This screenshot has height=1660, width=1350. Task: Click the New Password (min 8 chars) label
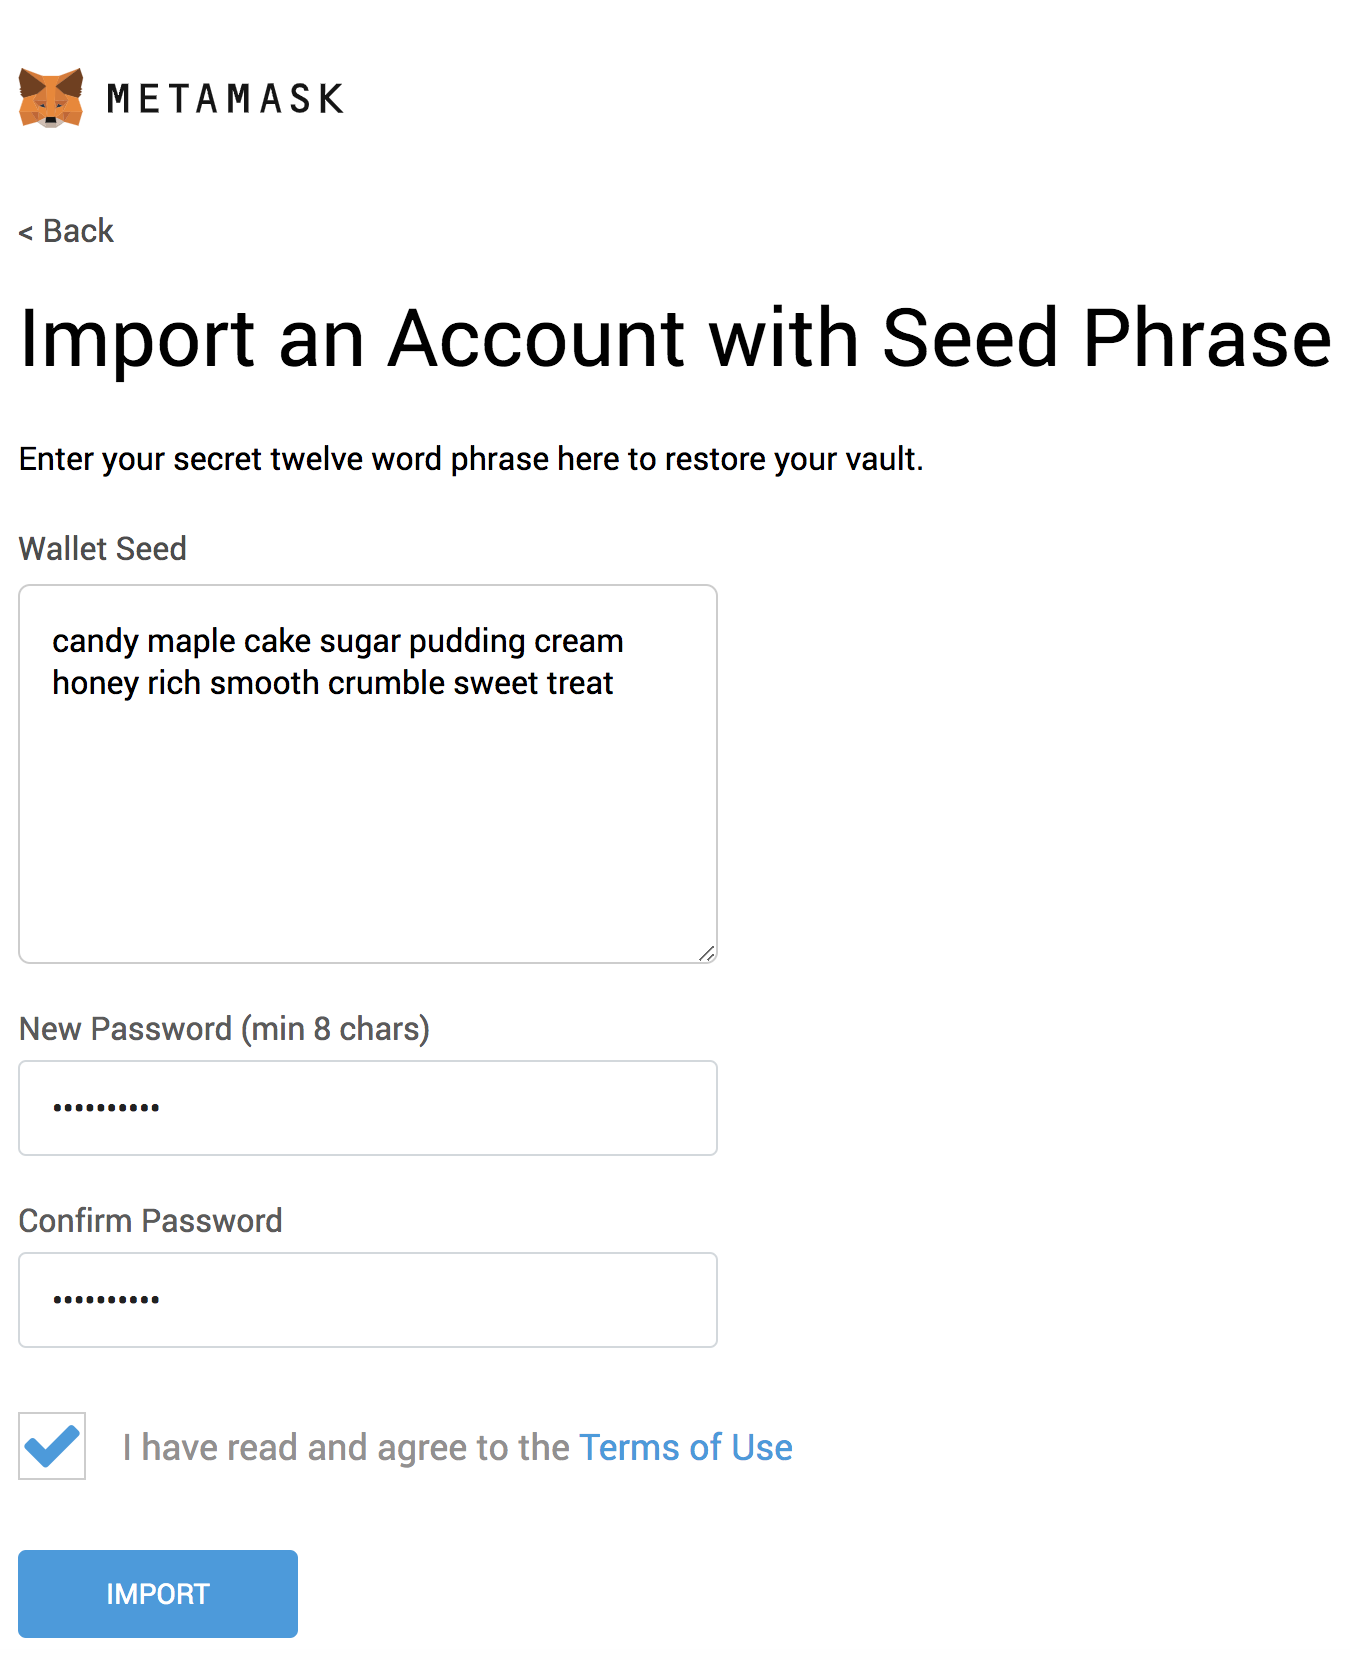[x=223, y=1028]
